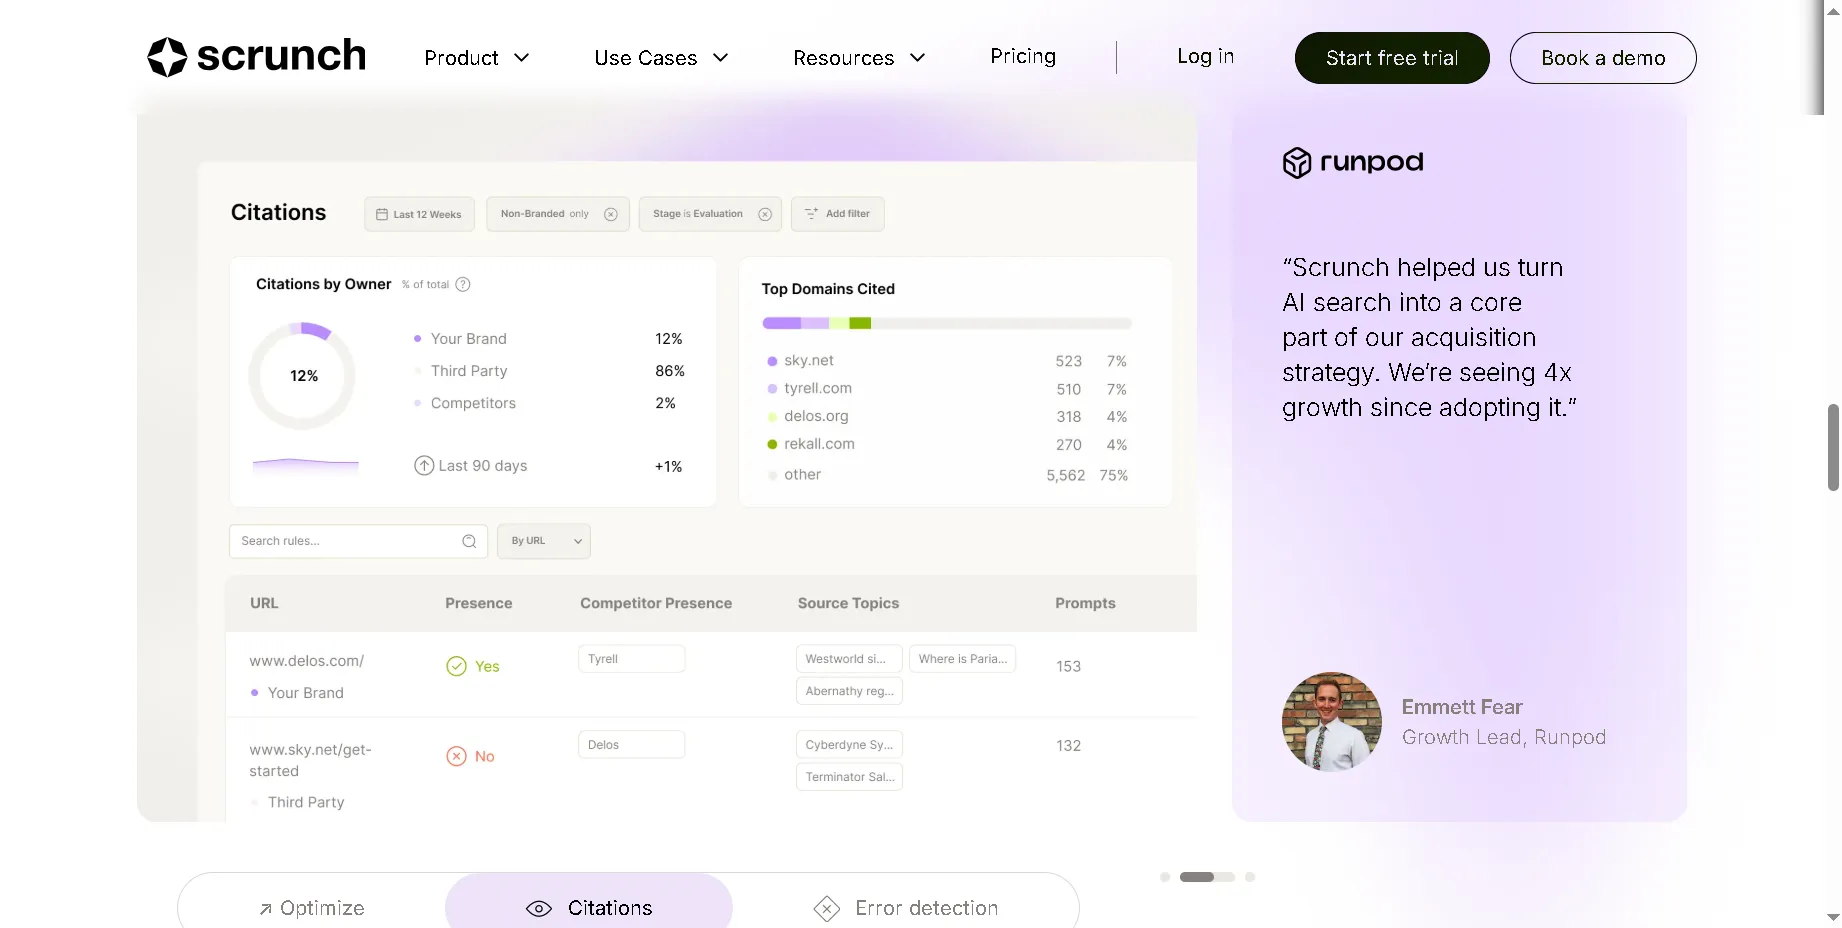Screen dimensions: 1842x928
Task: Click Book a demo button
Action: pos(1603,58)
